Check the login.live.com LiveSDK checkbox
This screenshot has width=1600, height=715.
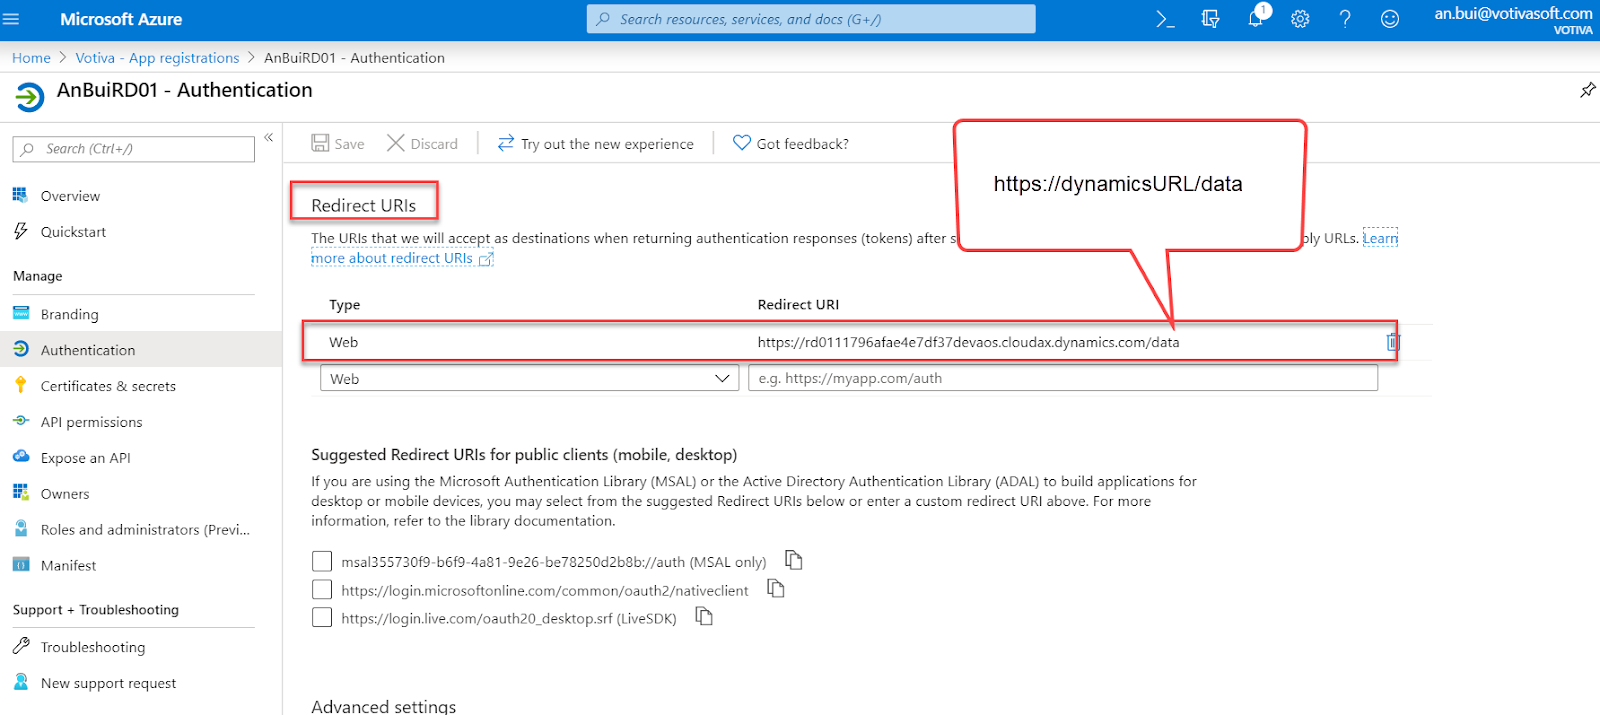[322, 617]
